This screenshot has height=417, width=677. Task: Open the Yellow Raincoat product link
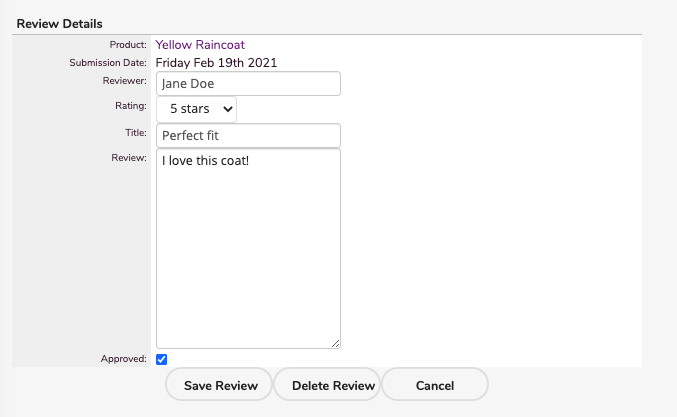pos(200,45)
